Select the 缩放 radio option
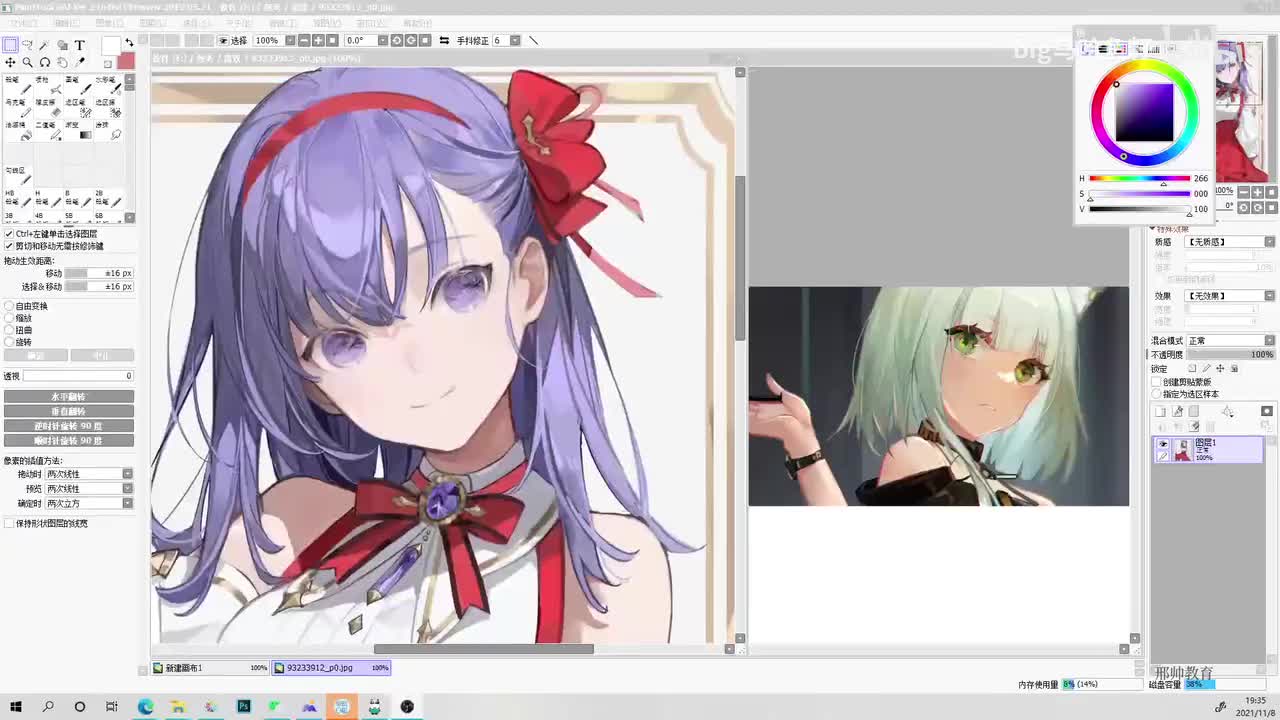The height and width of the screenshot is (720, 1280). pos(9,318)
